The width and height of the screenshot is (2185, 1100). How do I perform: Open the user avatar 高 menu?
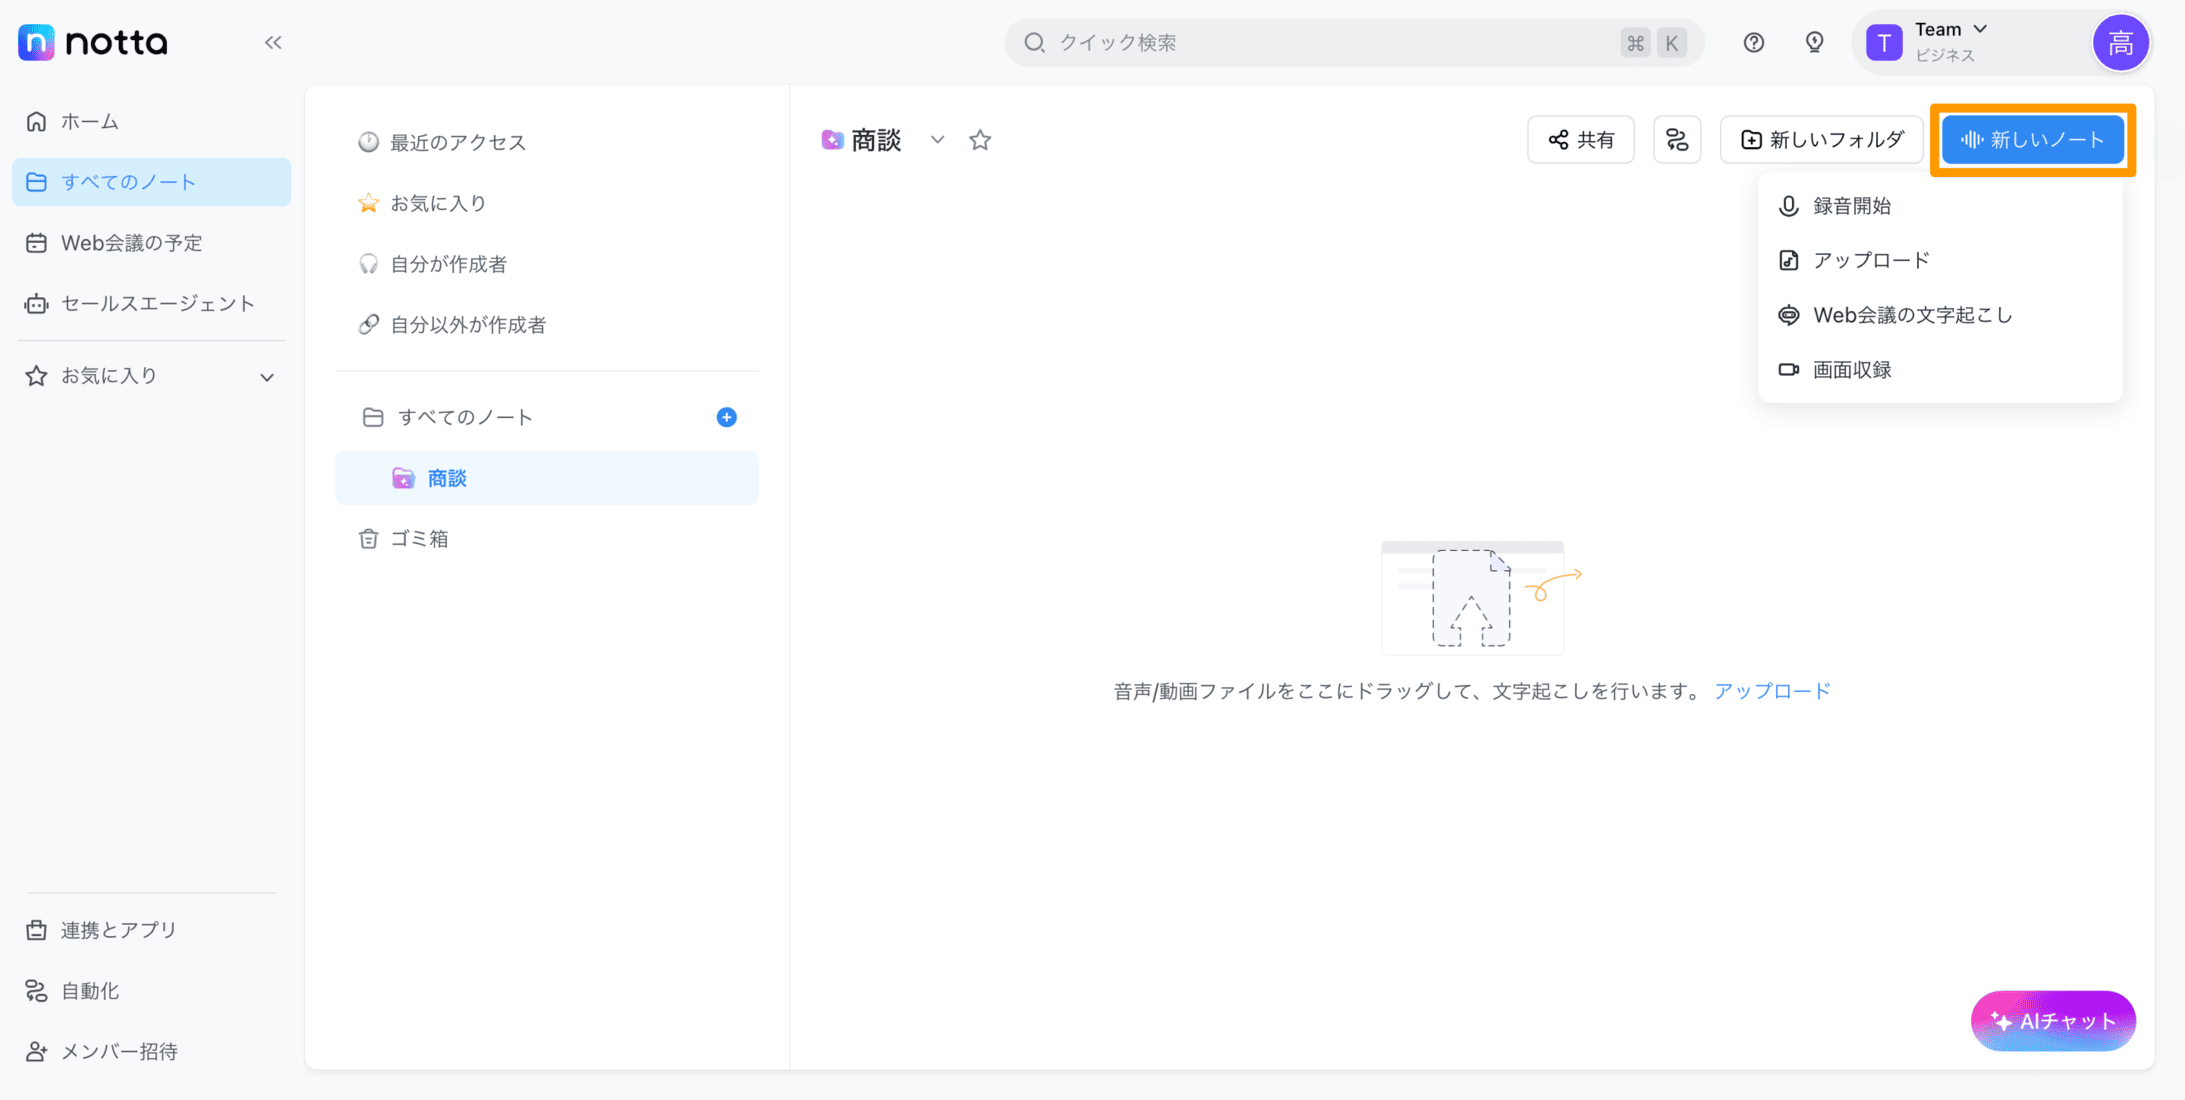[2120, 42]
